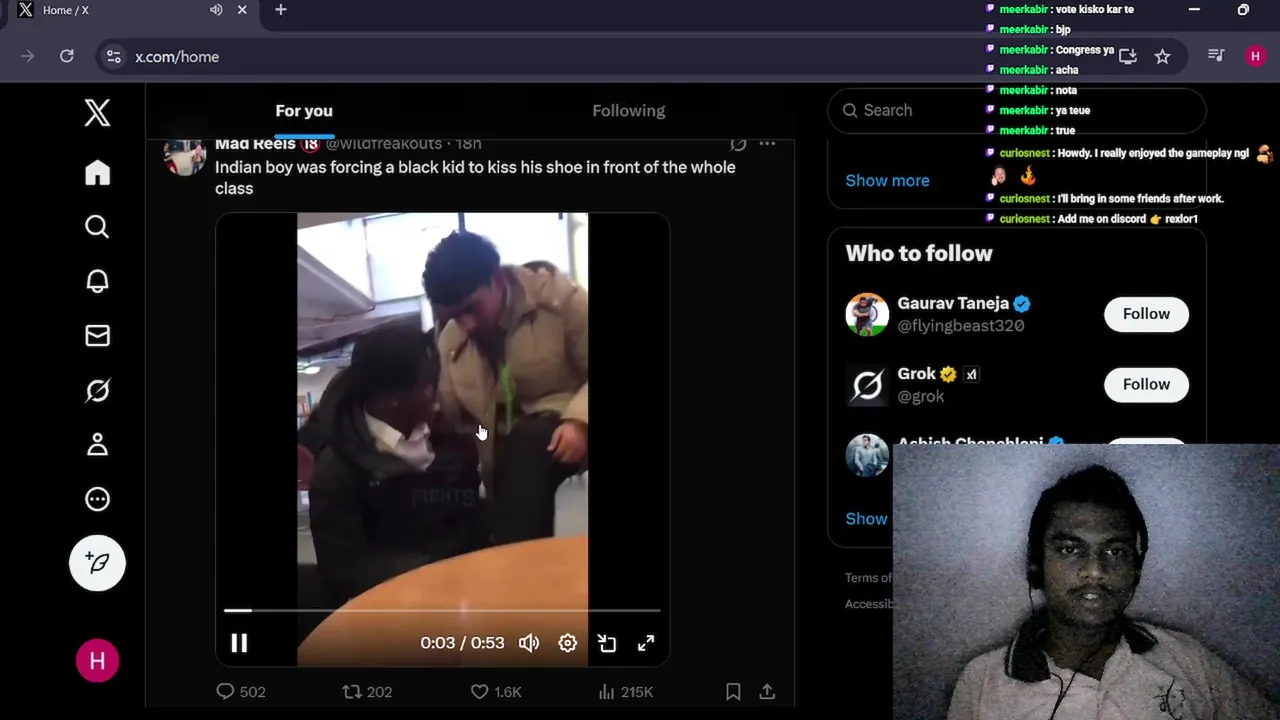This screenshot has height=720, width=1280.
Task: View post analytics showing 215K
Action: (x=625, y=691)
